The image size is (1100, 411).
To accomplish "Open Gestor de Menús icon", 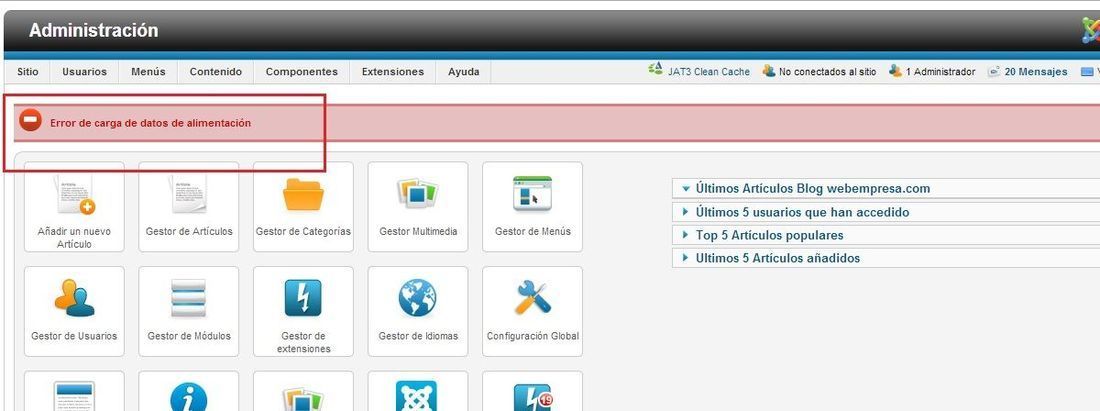I will 532,194.
